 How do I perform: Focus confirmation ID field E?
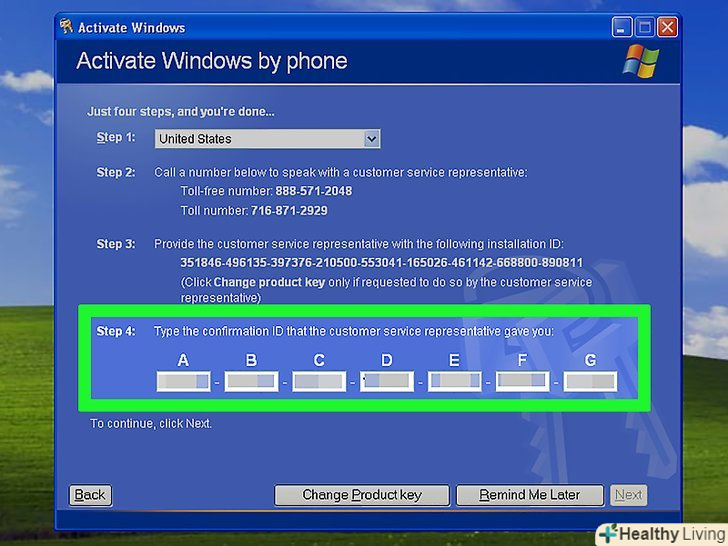(x=455, y=381)
